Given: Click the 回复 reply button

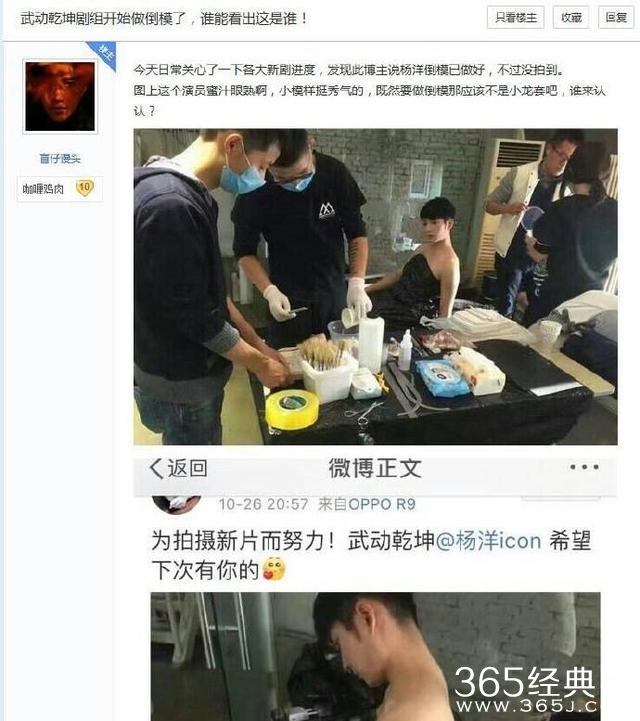Looking at the screenshot, I should [616, 17].
